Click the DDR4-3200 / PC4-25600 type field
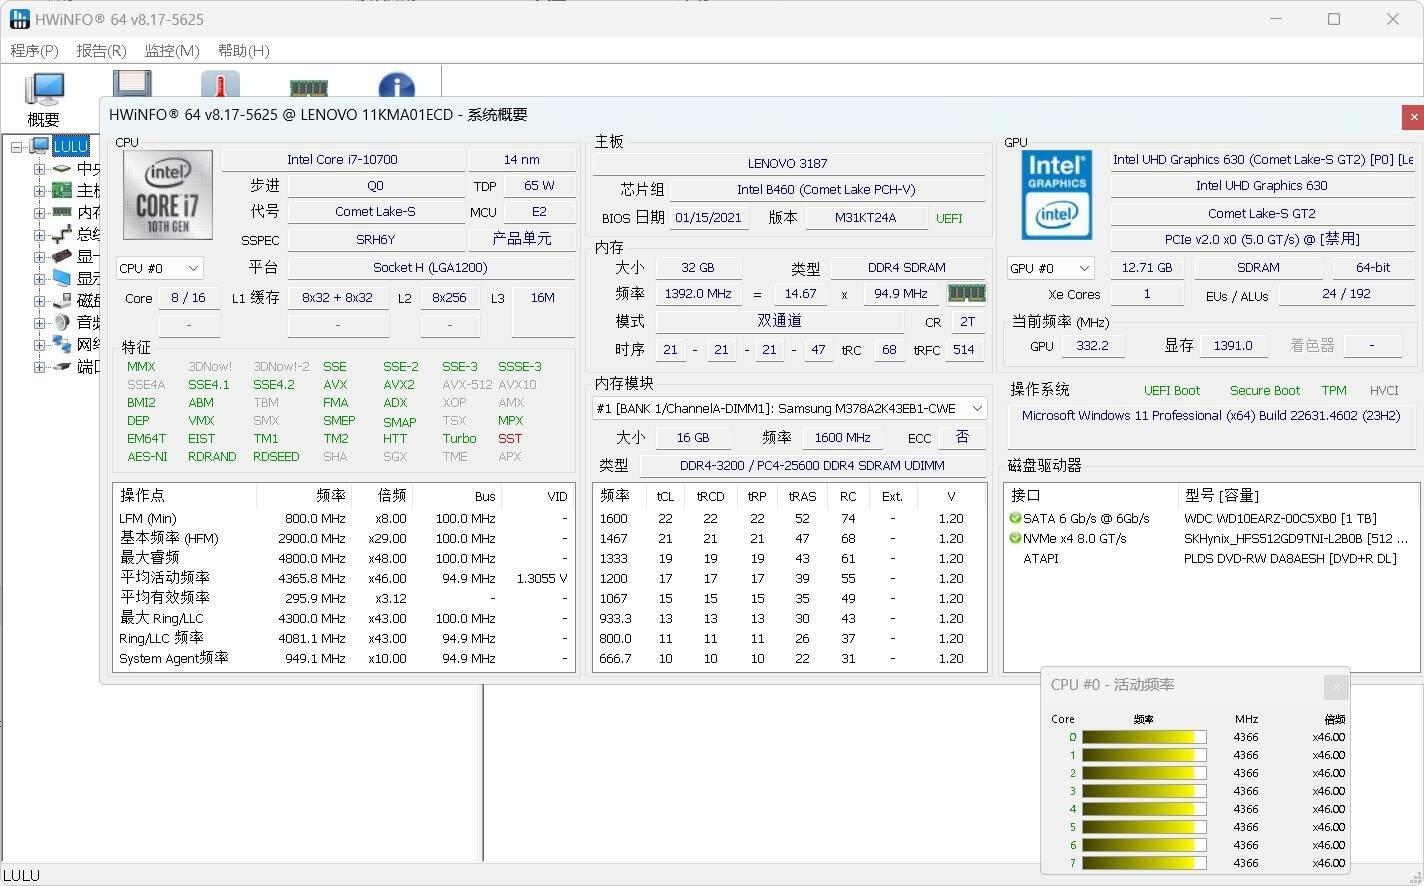 pyautogui.click(x=811, y=465)
